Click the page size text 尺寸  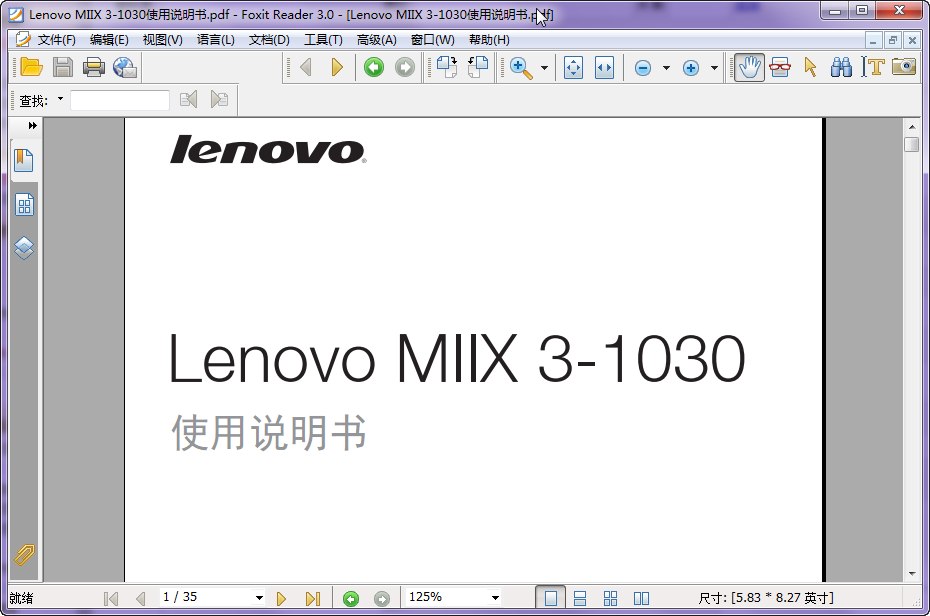pyautogui.click(x=766, y=598)
